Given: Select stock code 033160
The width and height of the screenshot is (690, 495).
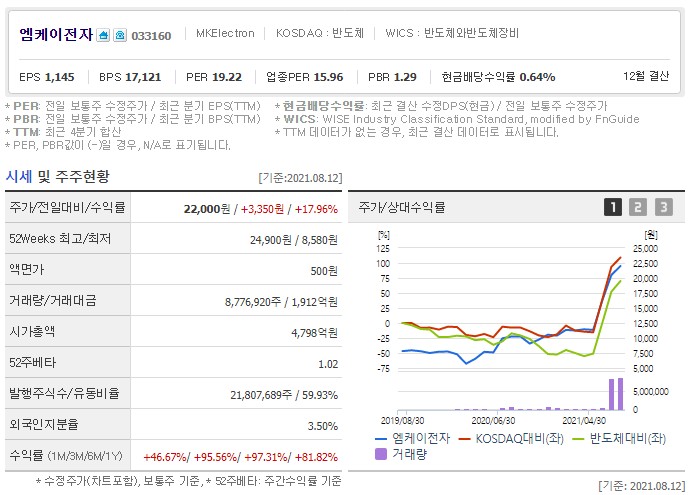Looking at the screenshot, I should click(151, 36).
